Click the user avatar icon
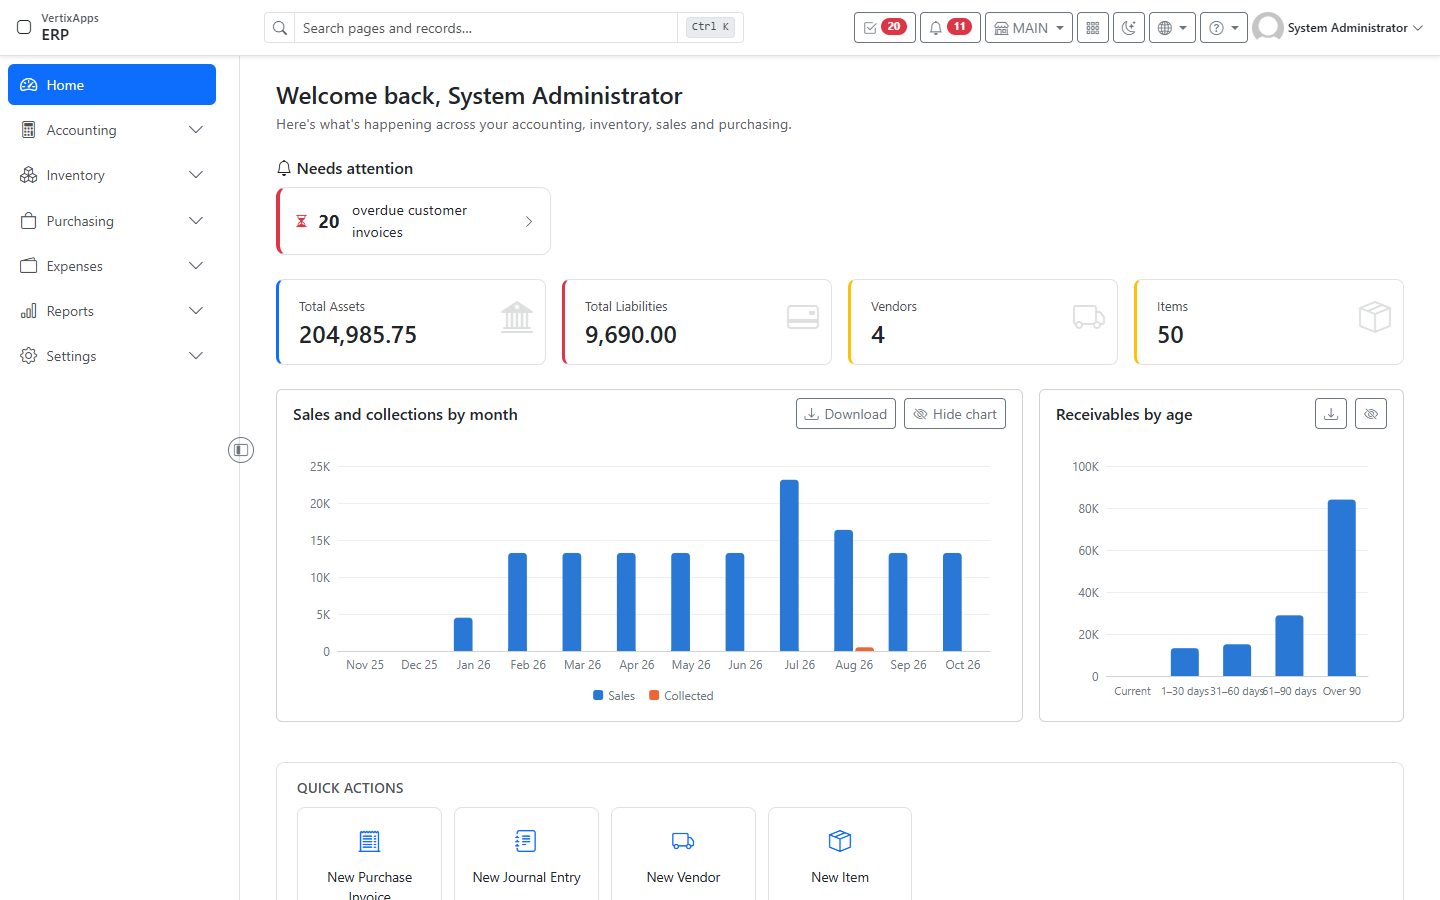Image resolution: width=1440 pixels, height=900 pixels. point(1268,28)
